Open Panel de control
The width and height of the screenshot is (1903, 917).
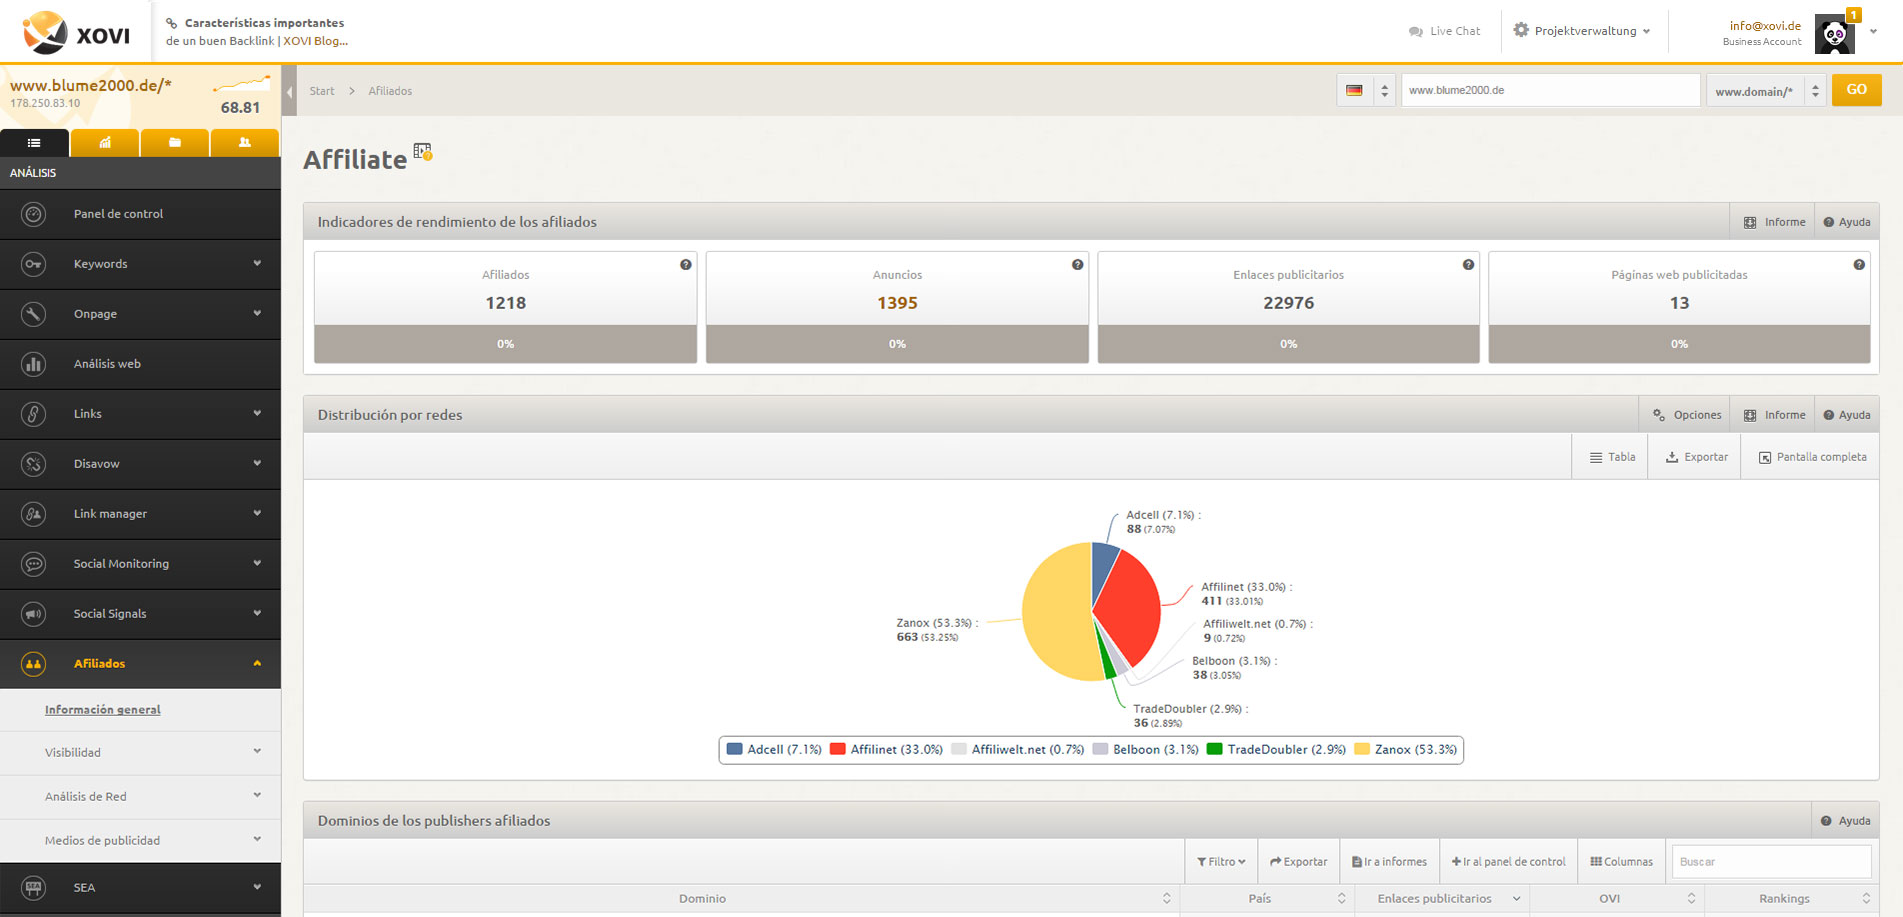click(x=118, y=214)
